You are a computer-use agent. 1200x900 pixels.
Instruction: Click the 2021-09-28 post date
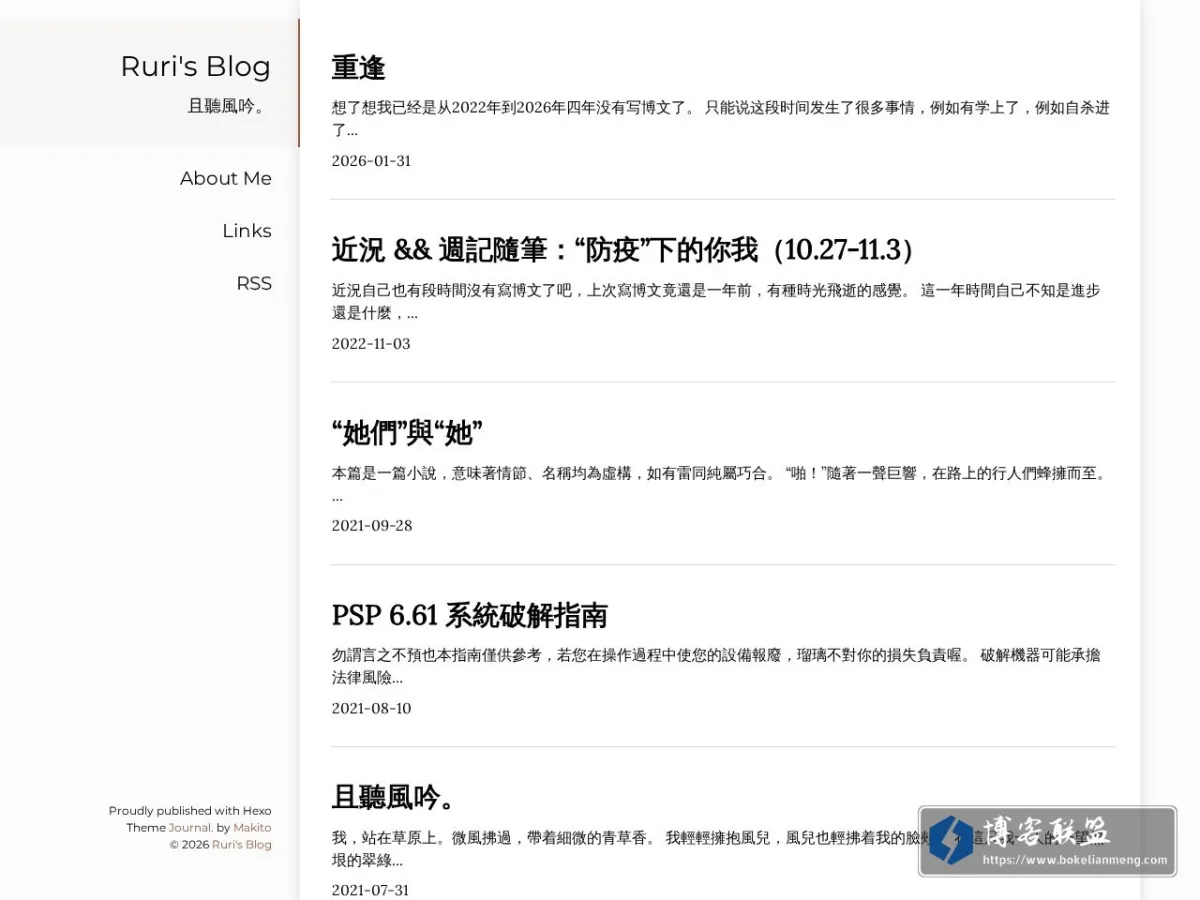[372, 526]
